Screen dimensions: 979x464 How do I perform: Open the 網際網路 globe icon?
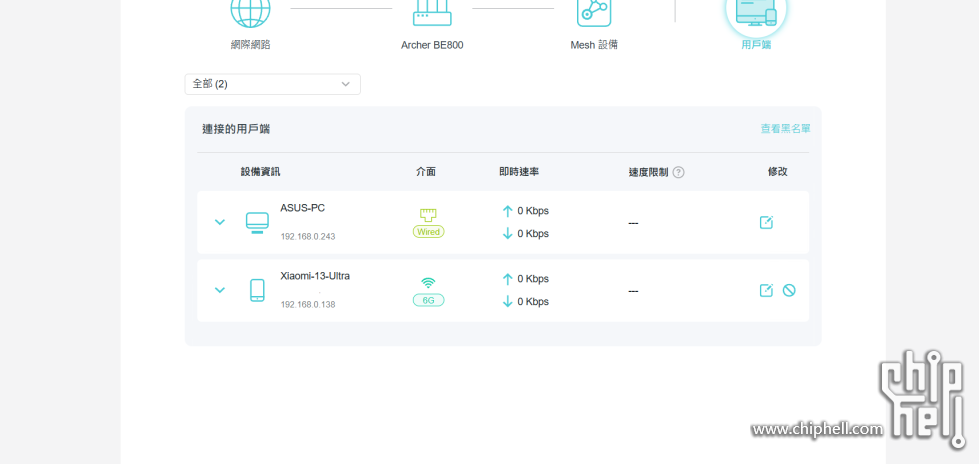point(250,12)
